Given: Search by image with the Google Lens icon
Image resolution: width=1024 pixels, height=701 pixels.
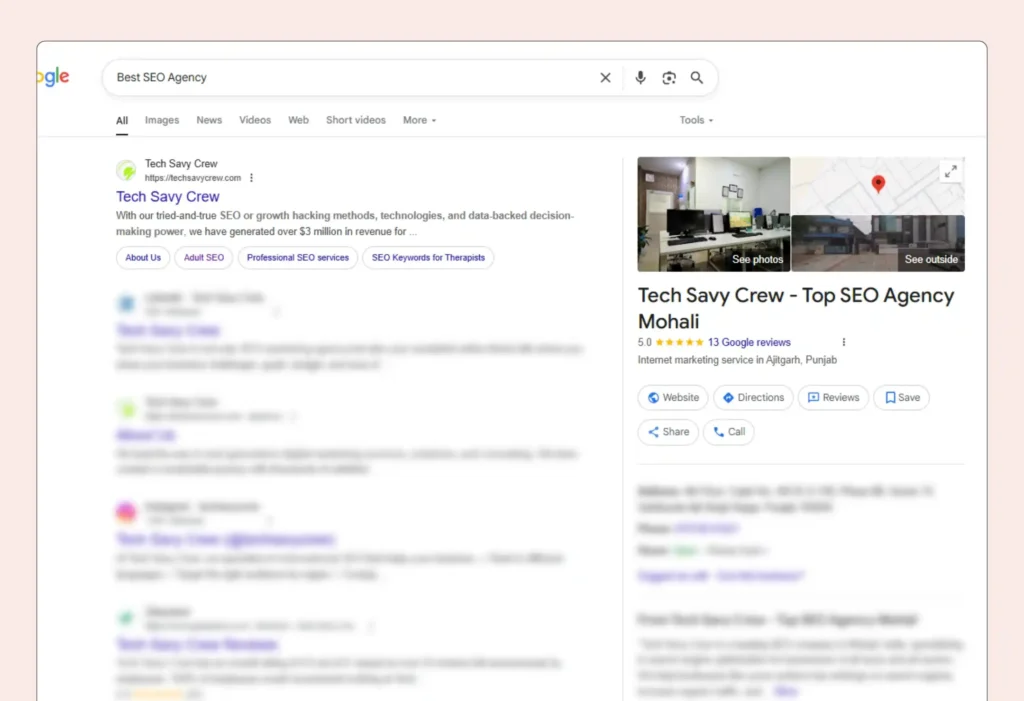Looking at the screenshot, I should click(668, 77).
